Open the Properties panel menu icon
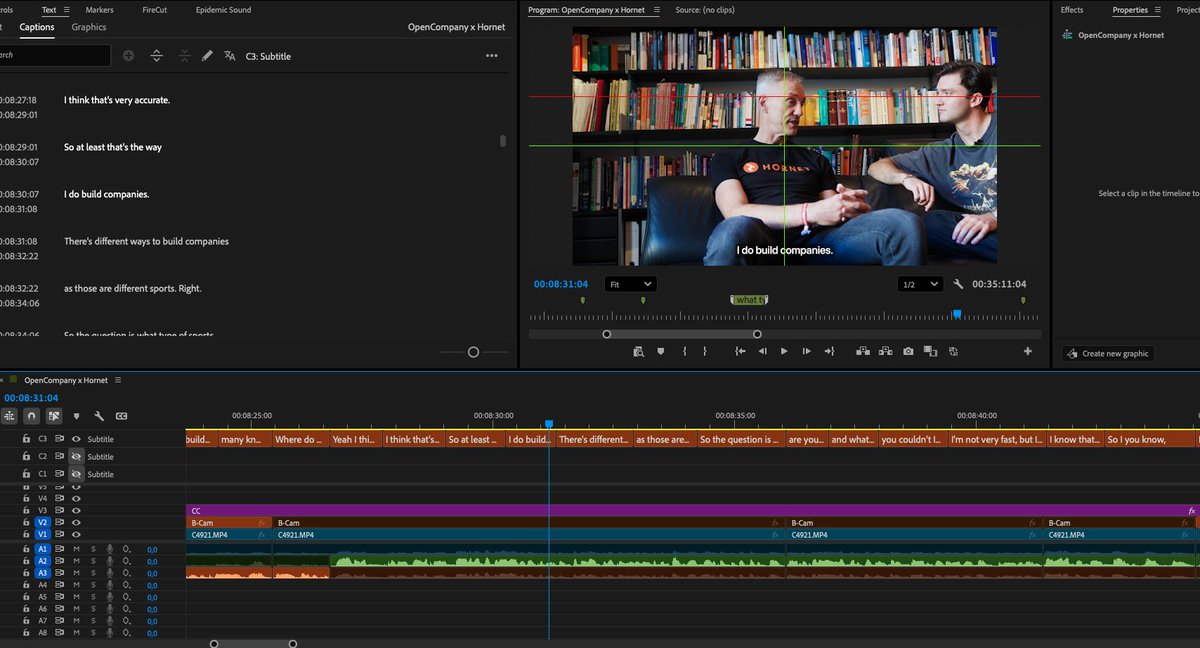The height and width of the screenshot is (648, 1200). [1158, 10]
